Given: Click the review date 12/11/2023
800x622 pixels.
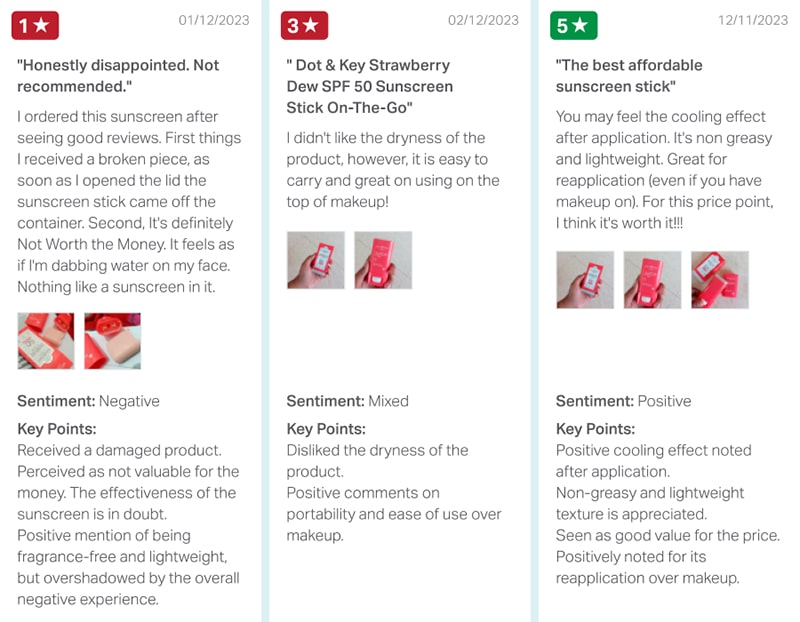Looking at the screenshot, I should (x=753, y=20).
